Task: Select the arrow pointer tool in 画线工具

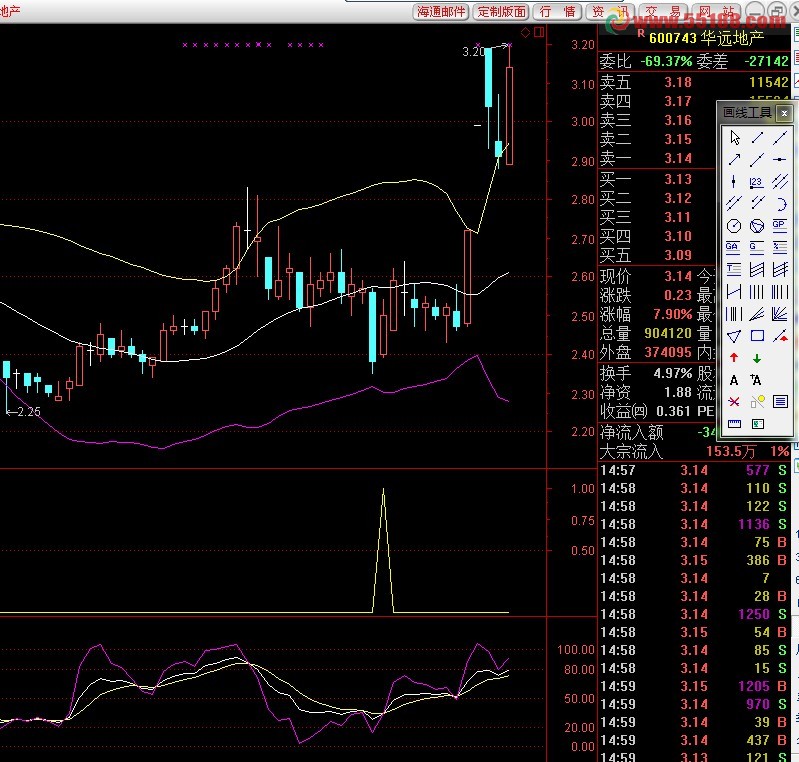Action: tap(734, 138)
